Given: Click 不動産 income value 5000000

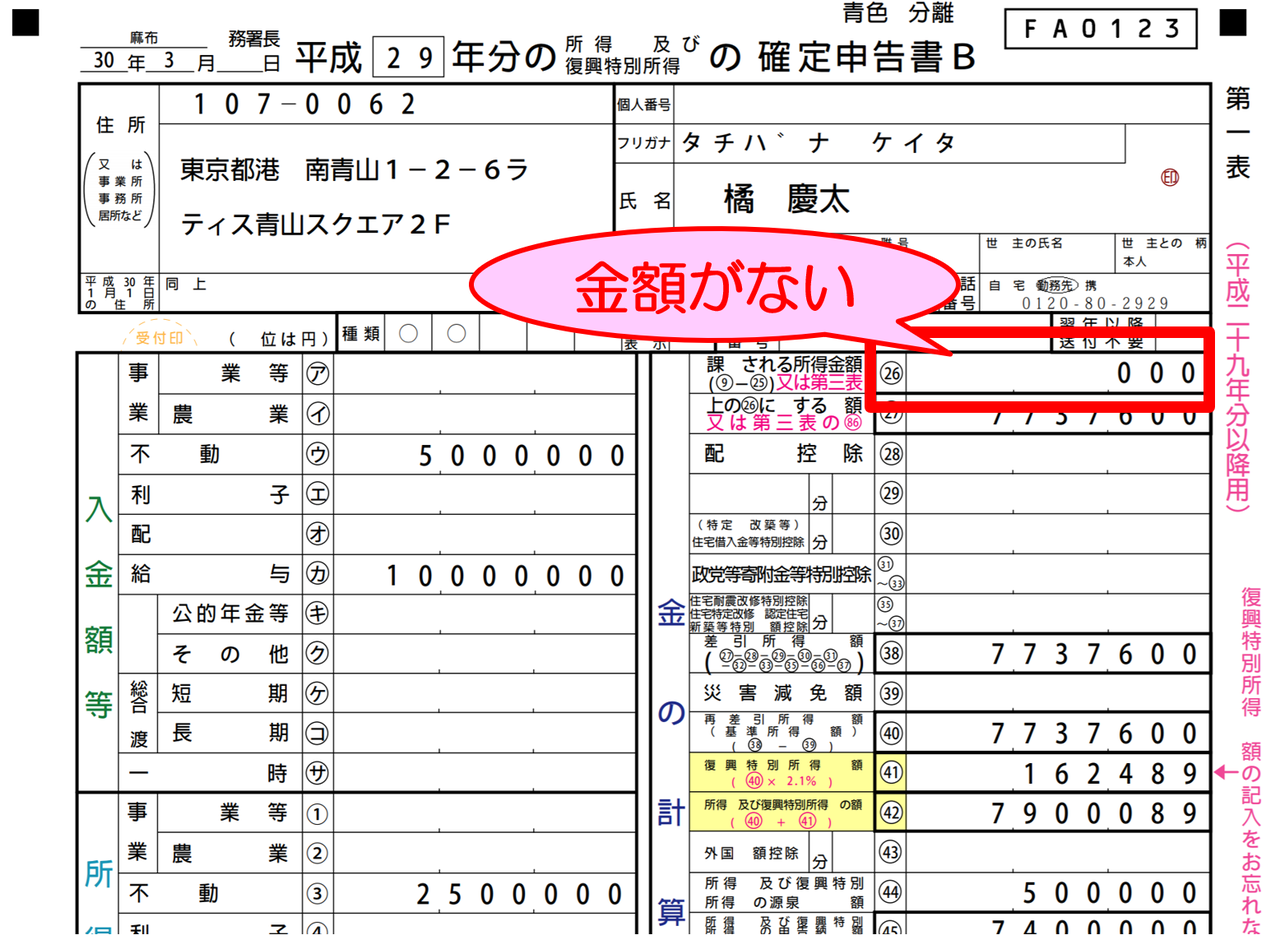Looking at the screenshot, I should point(520,456).
